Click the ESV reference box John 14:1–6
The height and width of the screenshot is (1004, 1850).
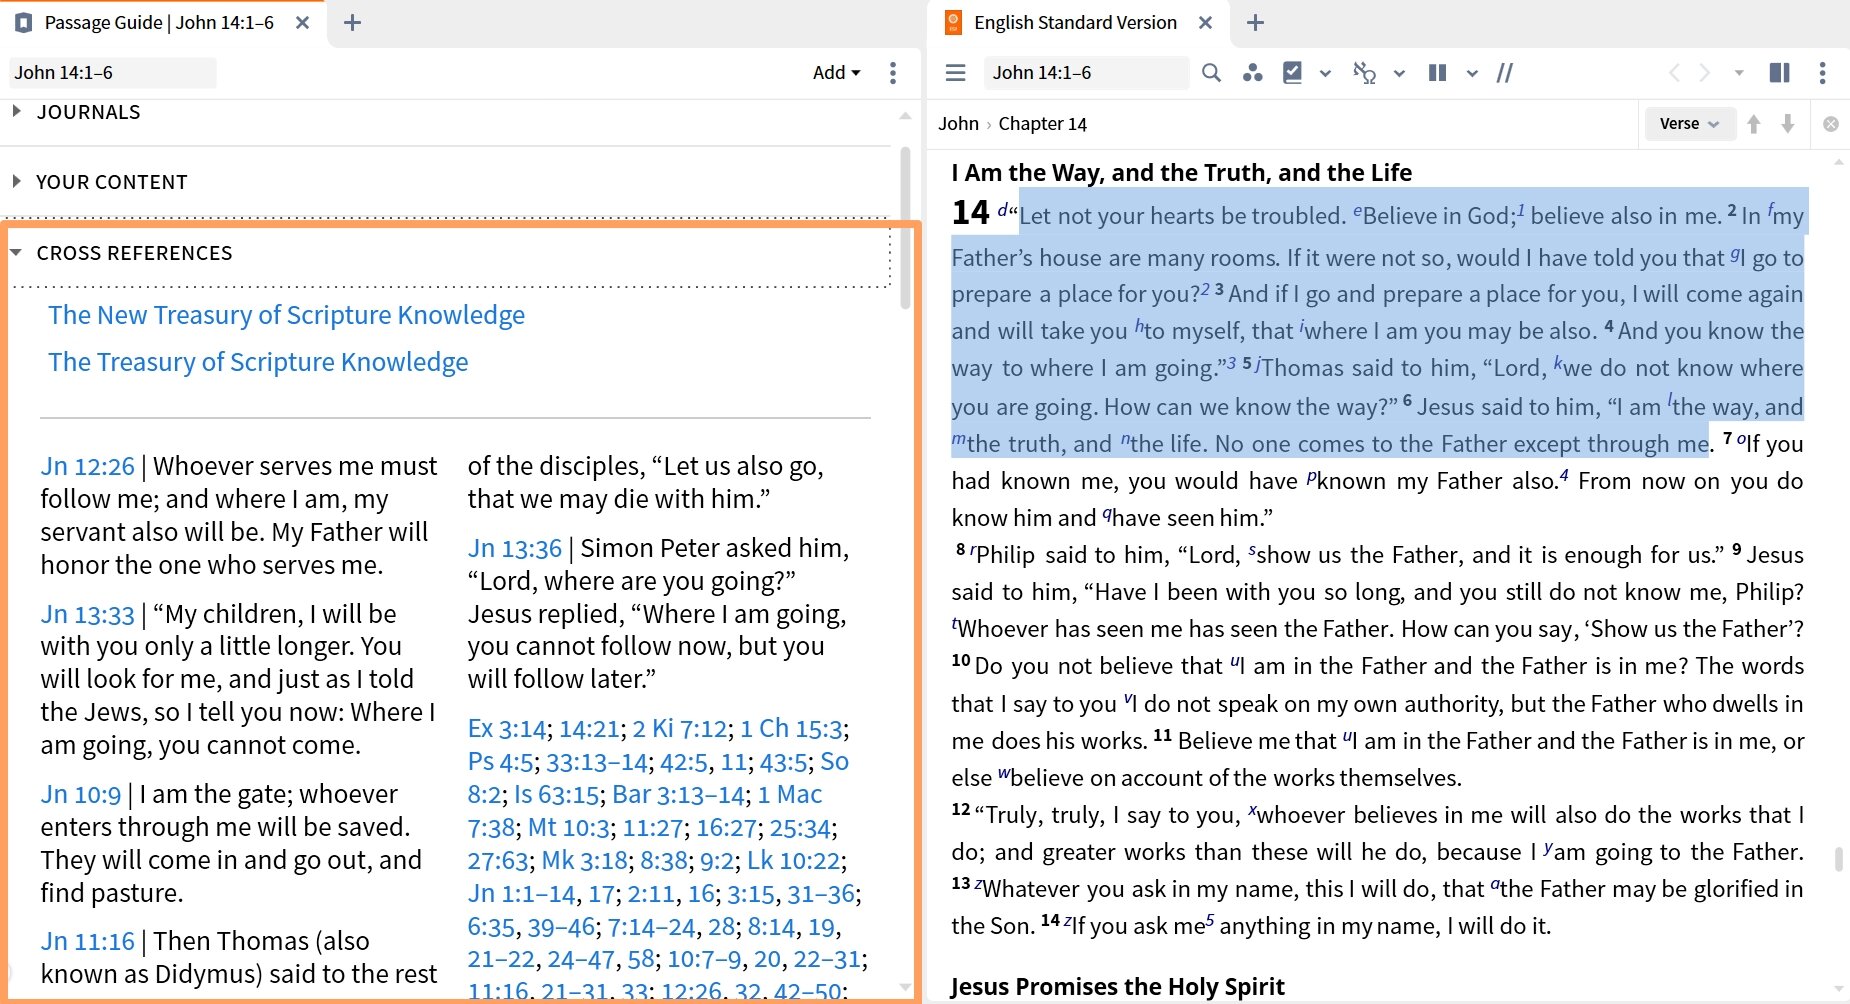[x=1086, y=73]
